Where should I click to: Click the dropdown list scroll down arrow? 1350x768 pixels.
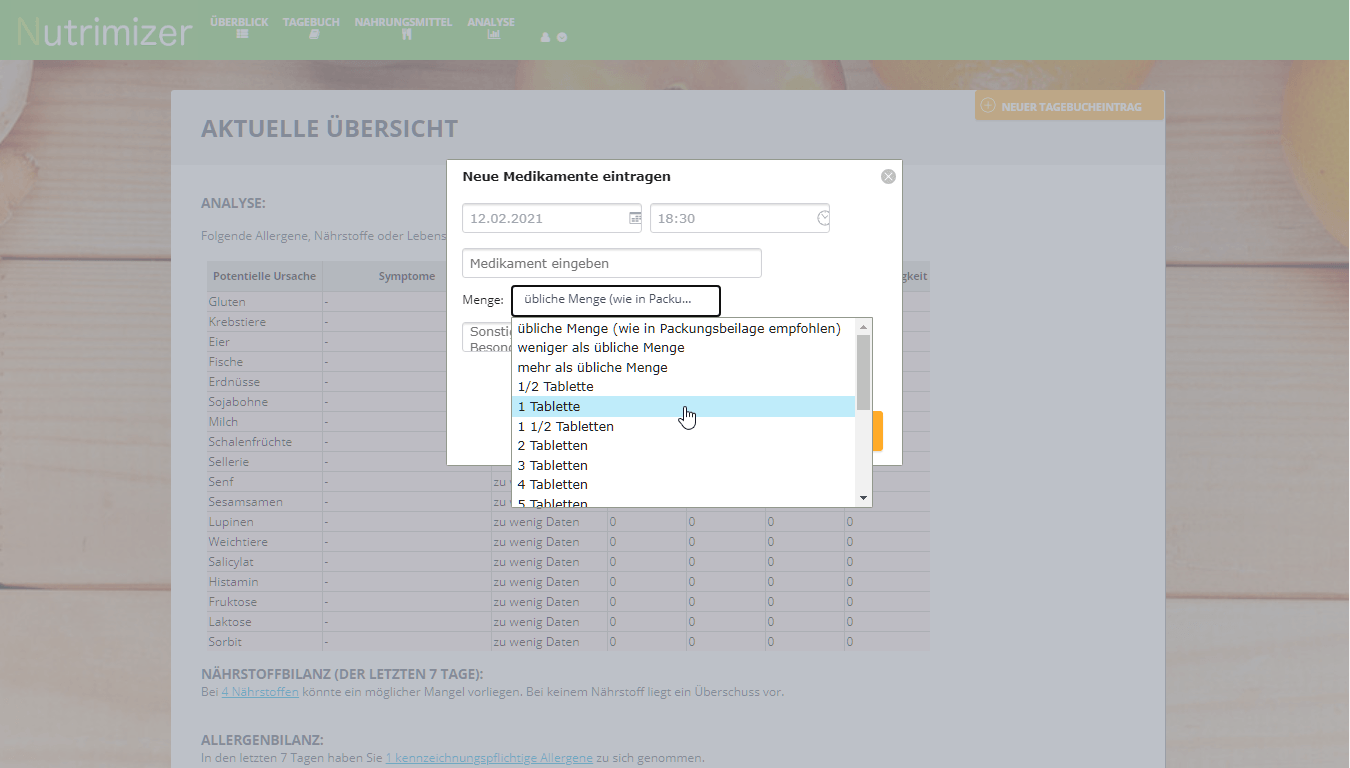(x=864, y=498)
